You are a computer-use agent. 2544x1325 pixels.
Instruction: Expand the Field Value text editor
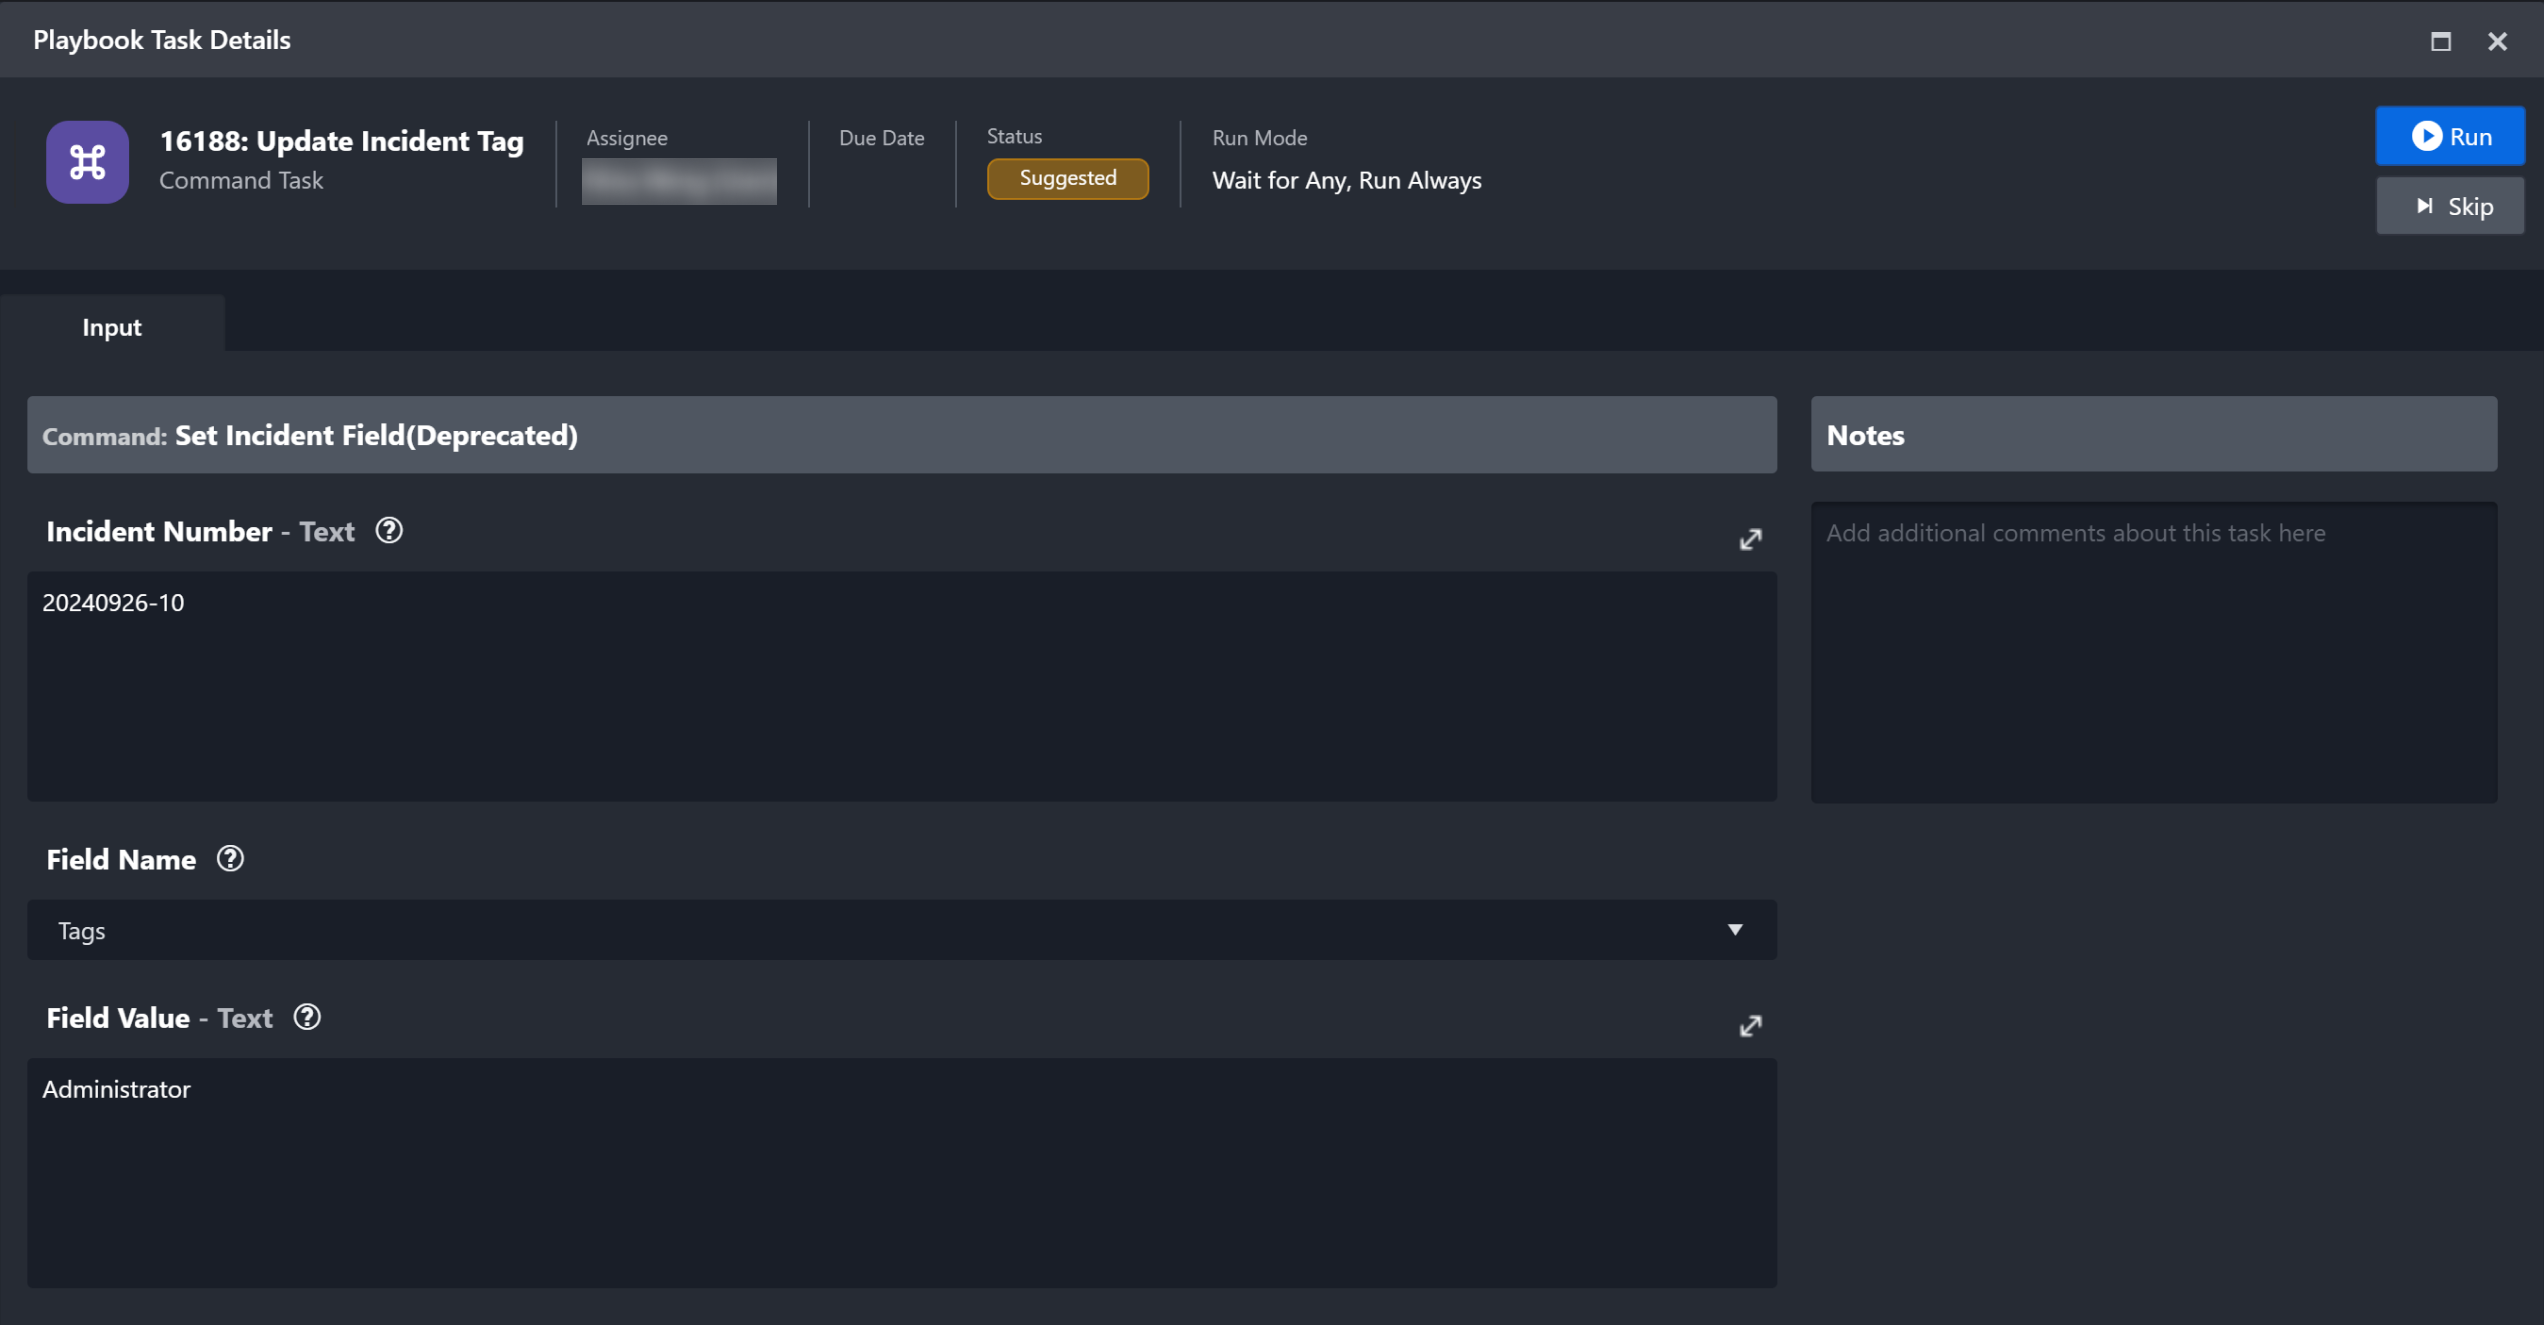1750,1026
